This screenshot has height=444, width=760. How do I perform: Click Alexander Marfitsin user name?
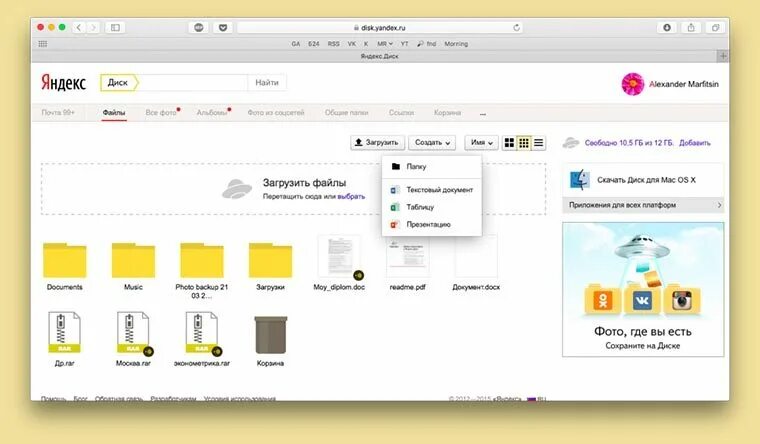pyautogui.click(x=684, y=84)
